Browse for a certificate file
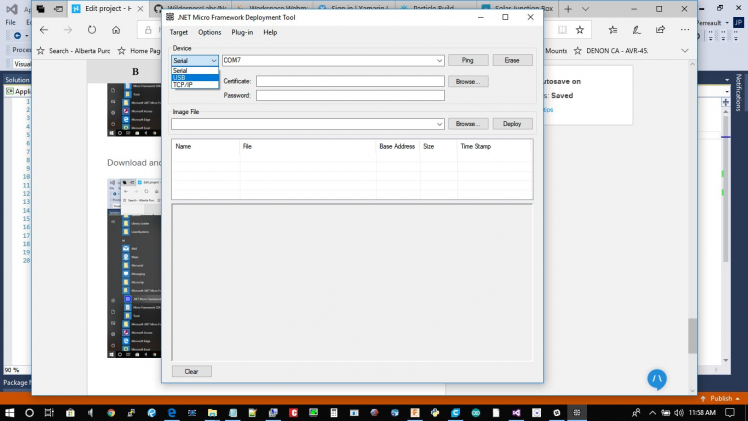 [468, 82]
